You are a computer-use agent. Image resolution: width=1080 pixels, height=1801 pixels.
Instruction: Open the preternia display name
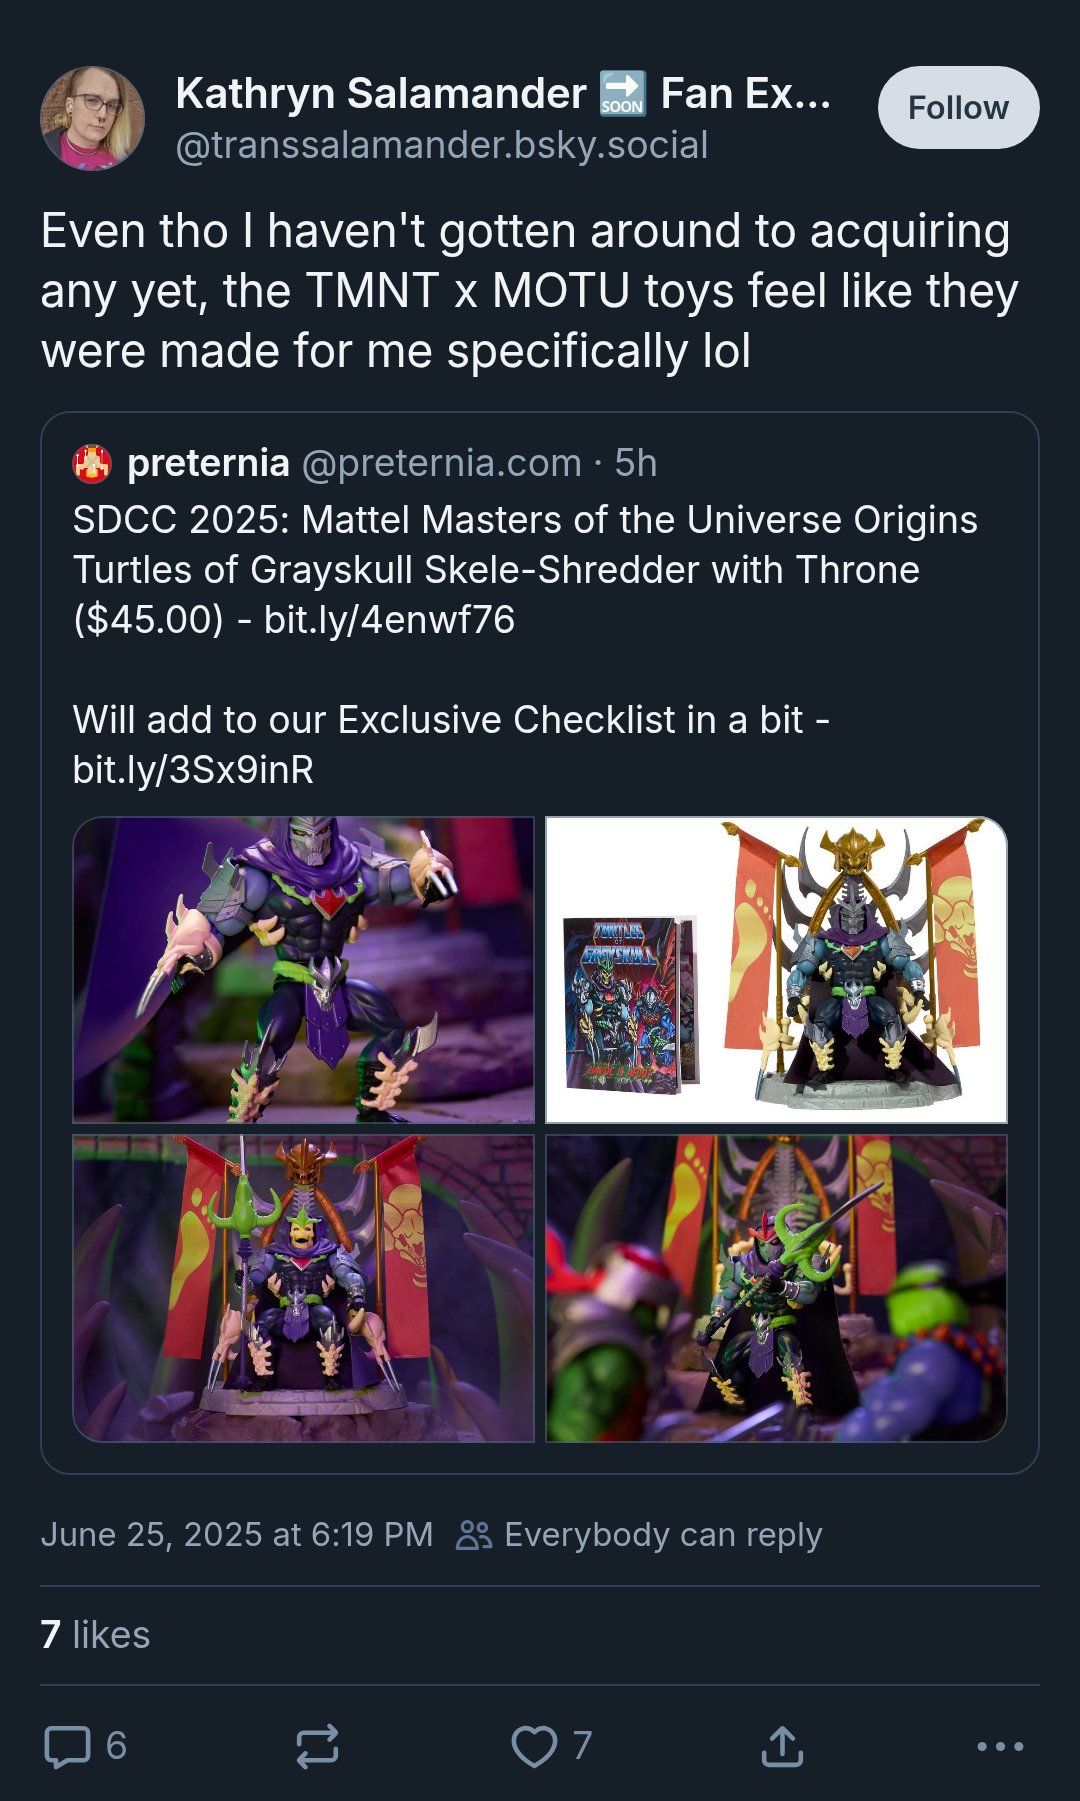[208, 463]
